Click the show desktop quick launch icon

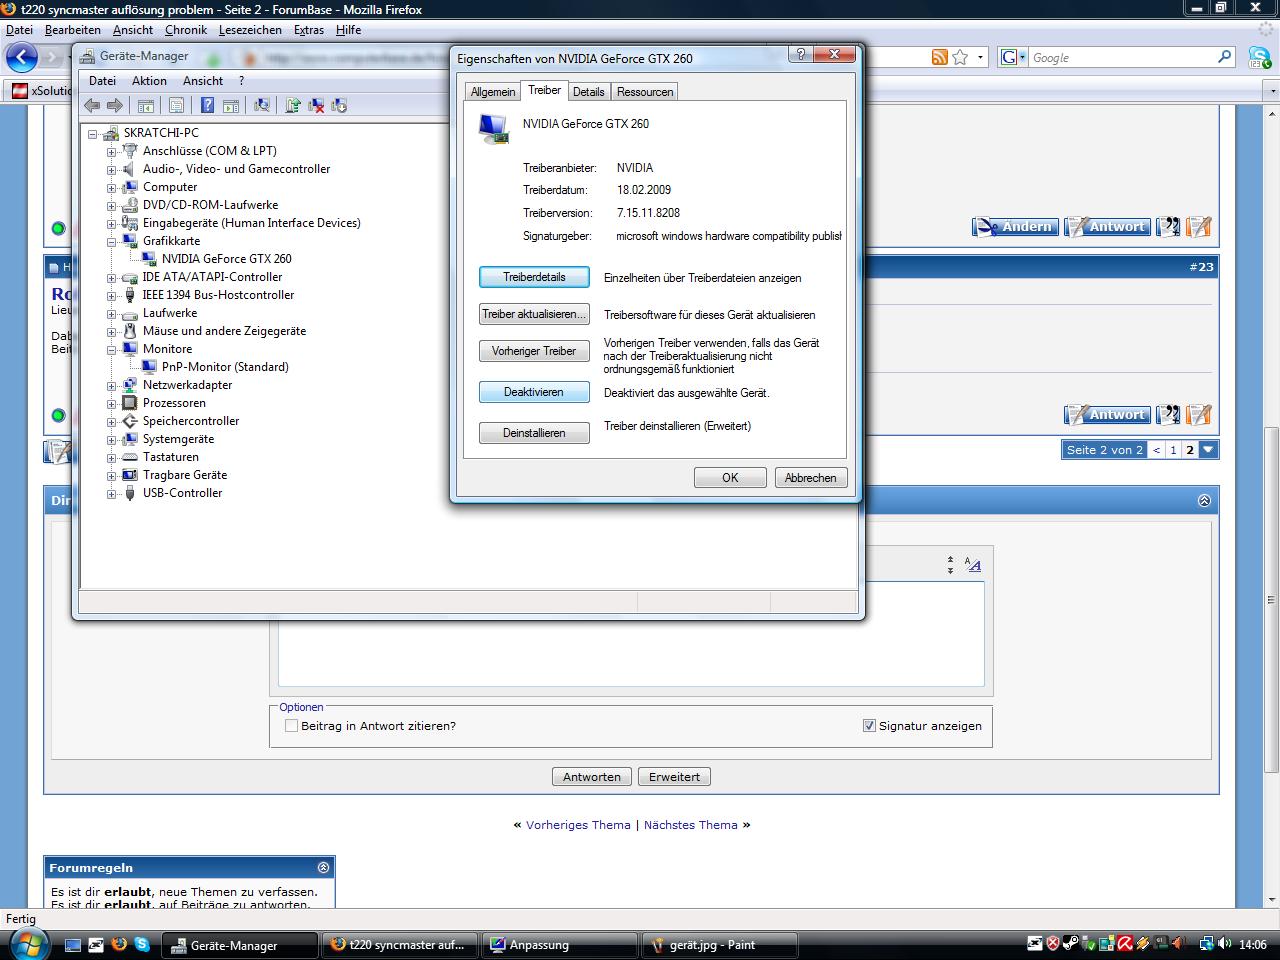click(x=73, y=944)
